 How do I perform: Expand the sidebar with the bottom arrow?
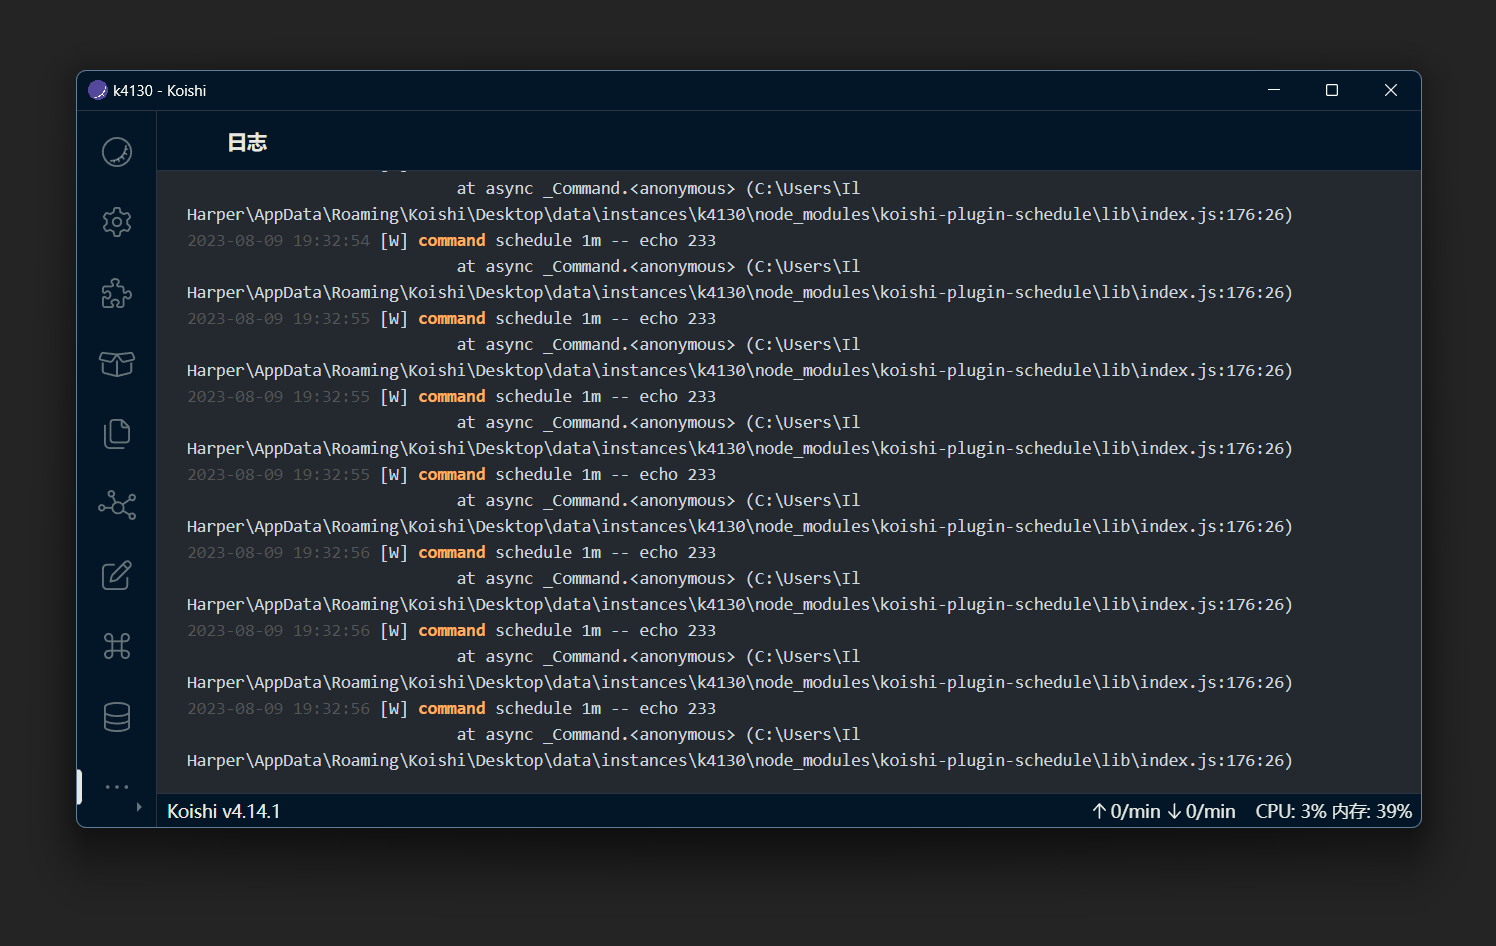[x=141, y=806]
